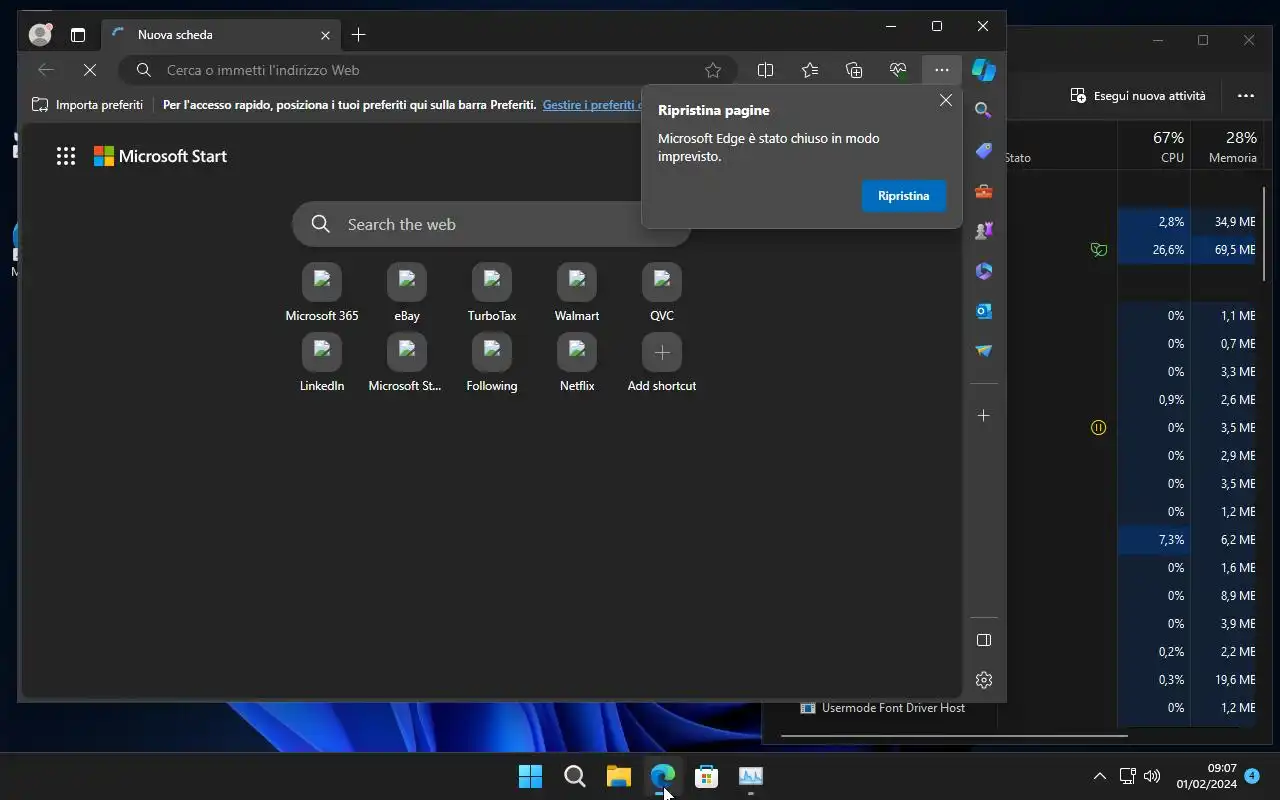The width and height of the screenshot is (1280, 800).
Task: Customize sidebar with plus icon
Action: point(983,415)
